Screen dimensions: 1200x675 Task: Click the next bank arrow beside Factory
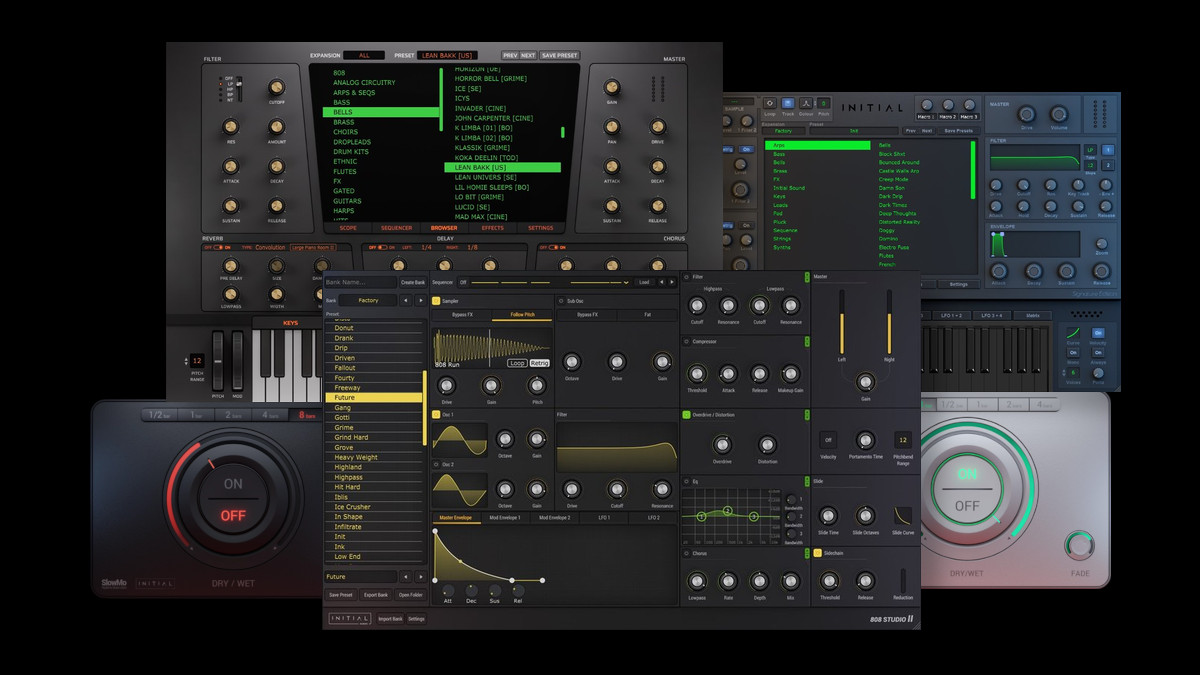coord(422,300)
